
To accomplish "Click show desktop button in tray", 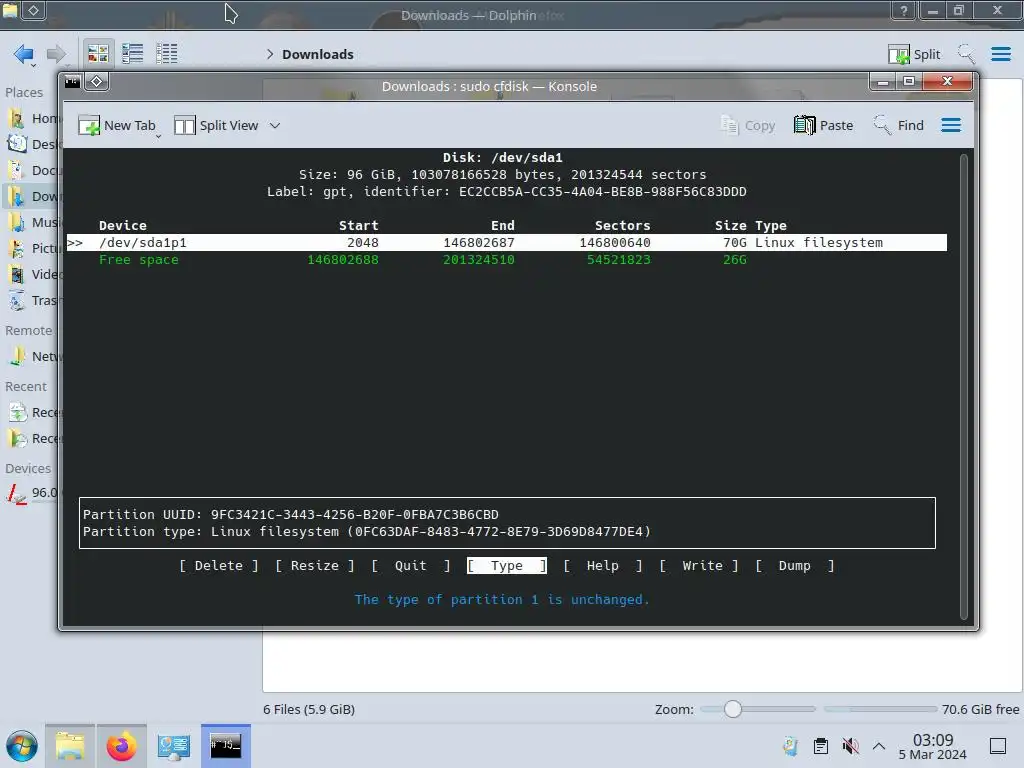I will pos(998,746).
